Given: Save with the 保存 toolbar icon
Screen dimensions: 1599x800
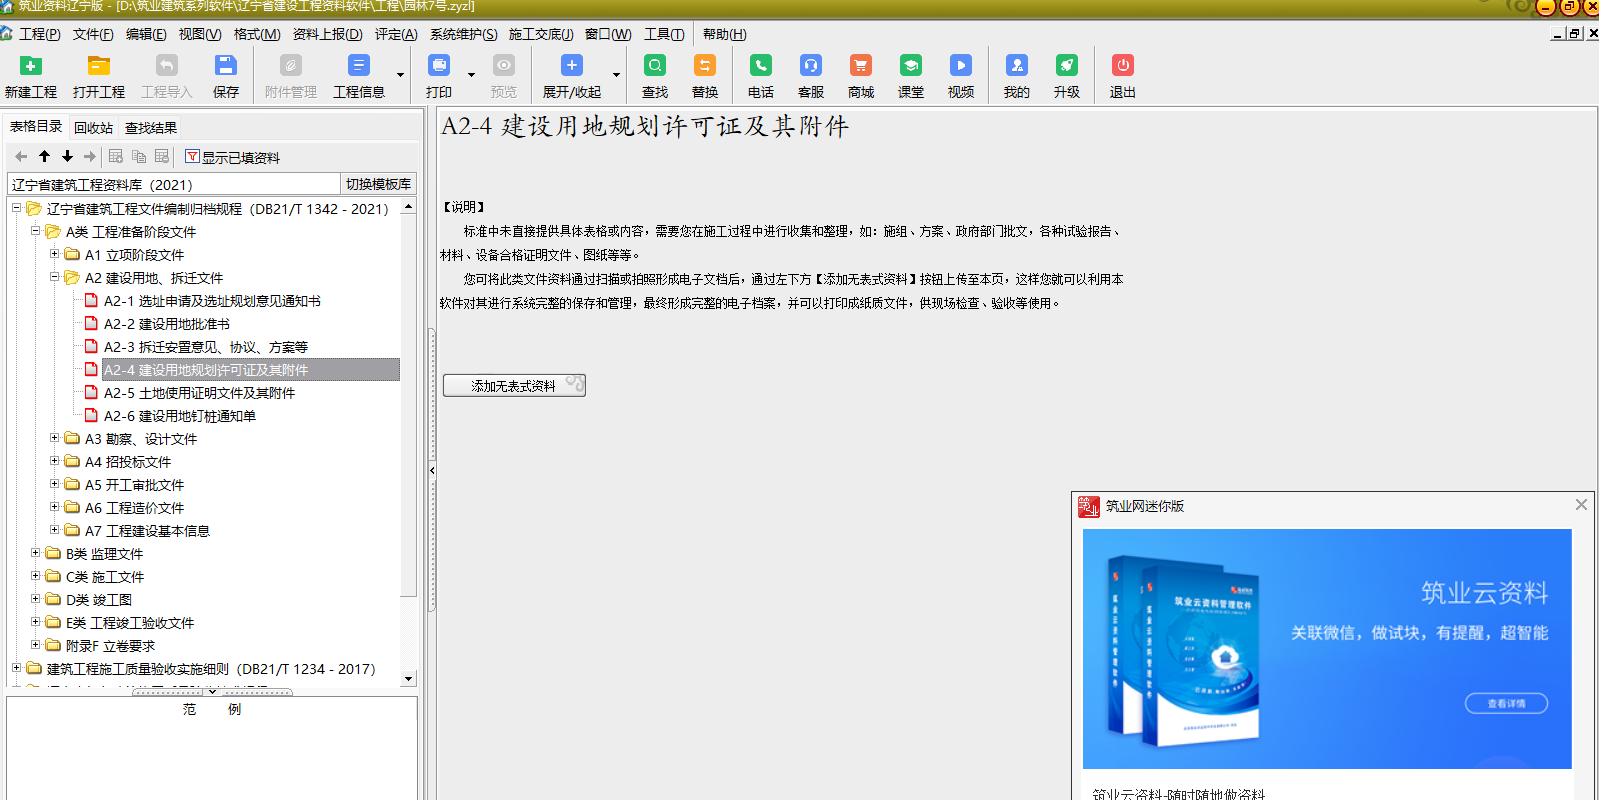Looking at the screenshot, I should (x=226, y=77).
